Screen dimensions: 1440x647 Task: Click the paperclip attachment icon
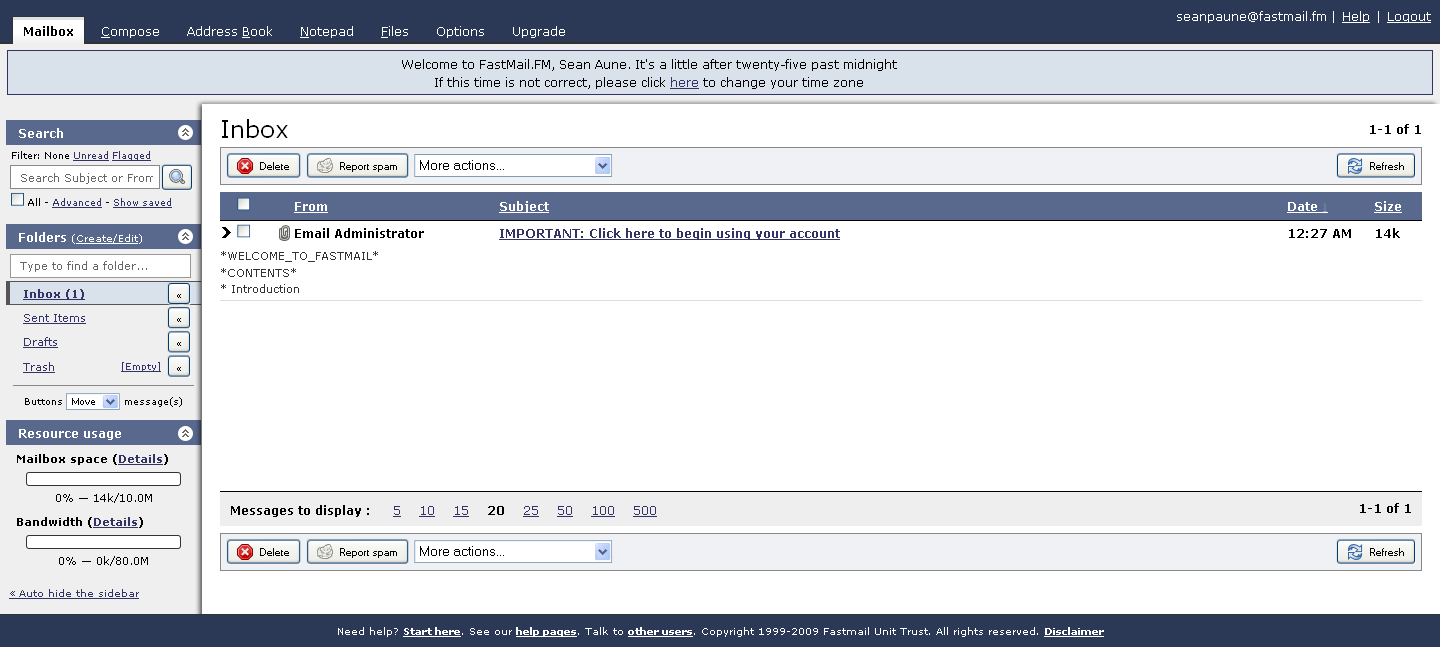[x=284, y=233]
